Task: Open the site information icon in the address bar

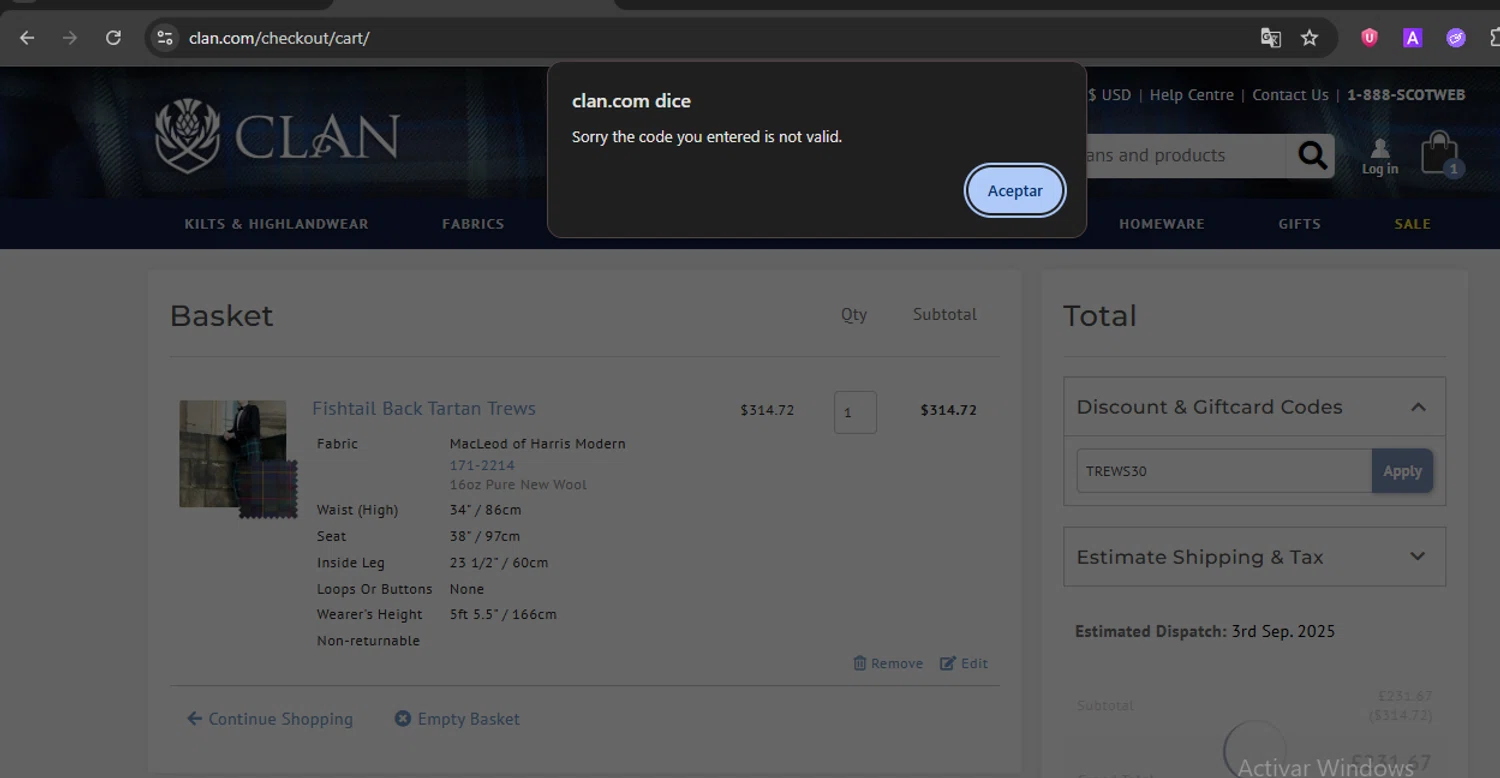Action: tap(165, 38)
